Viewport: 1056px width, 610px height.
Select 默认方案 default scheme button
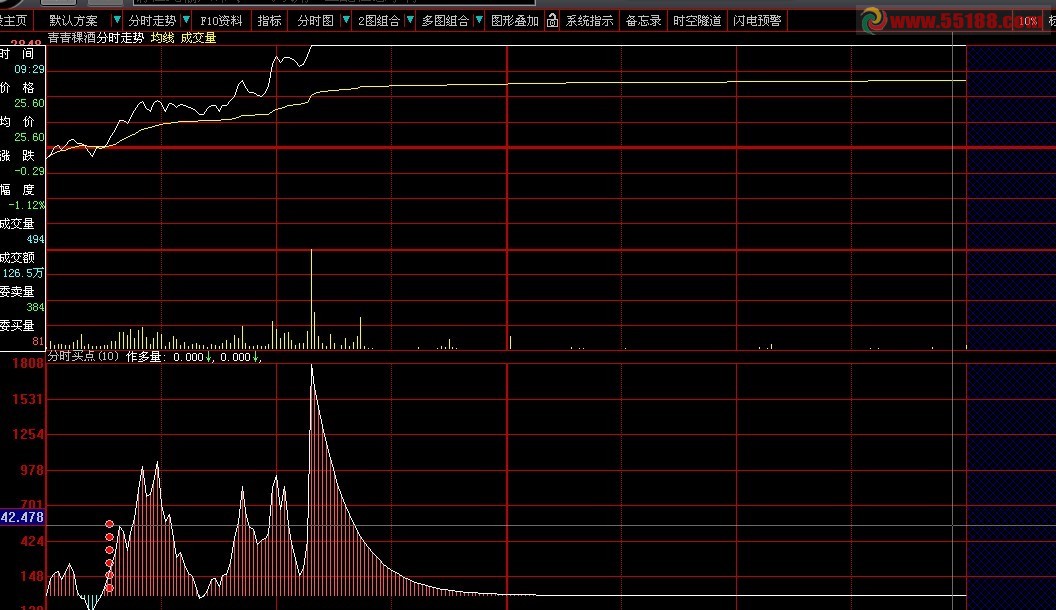pos(73,21)
